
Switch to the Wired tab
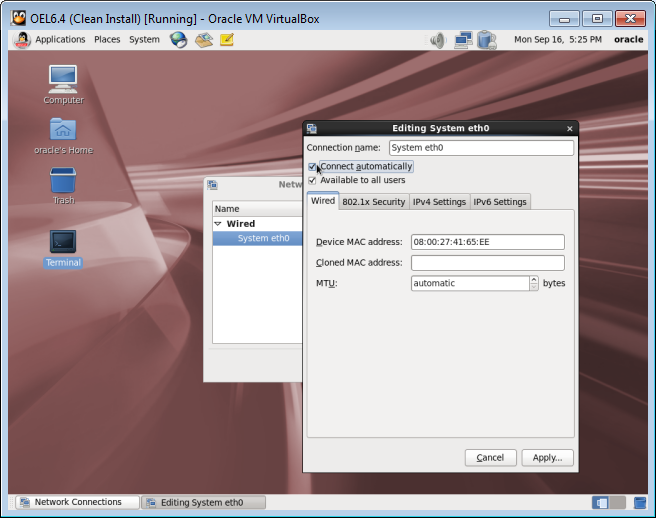click(x=323, y=201)
